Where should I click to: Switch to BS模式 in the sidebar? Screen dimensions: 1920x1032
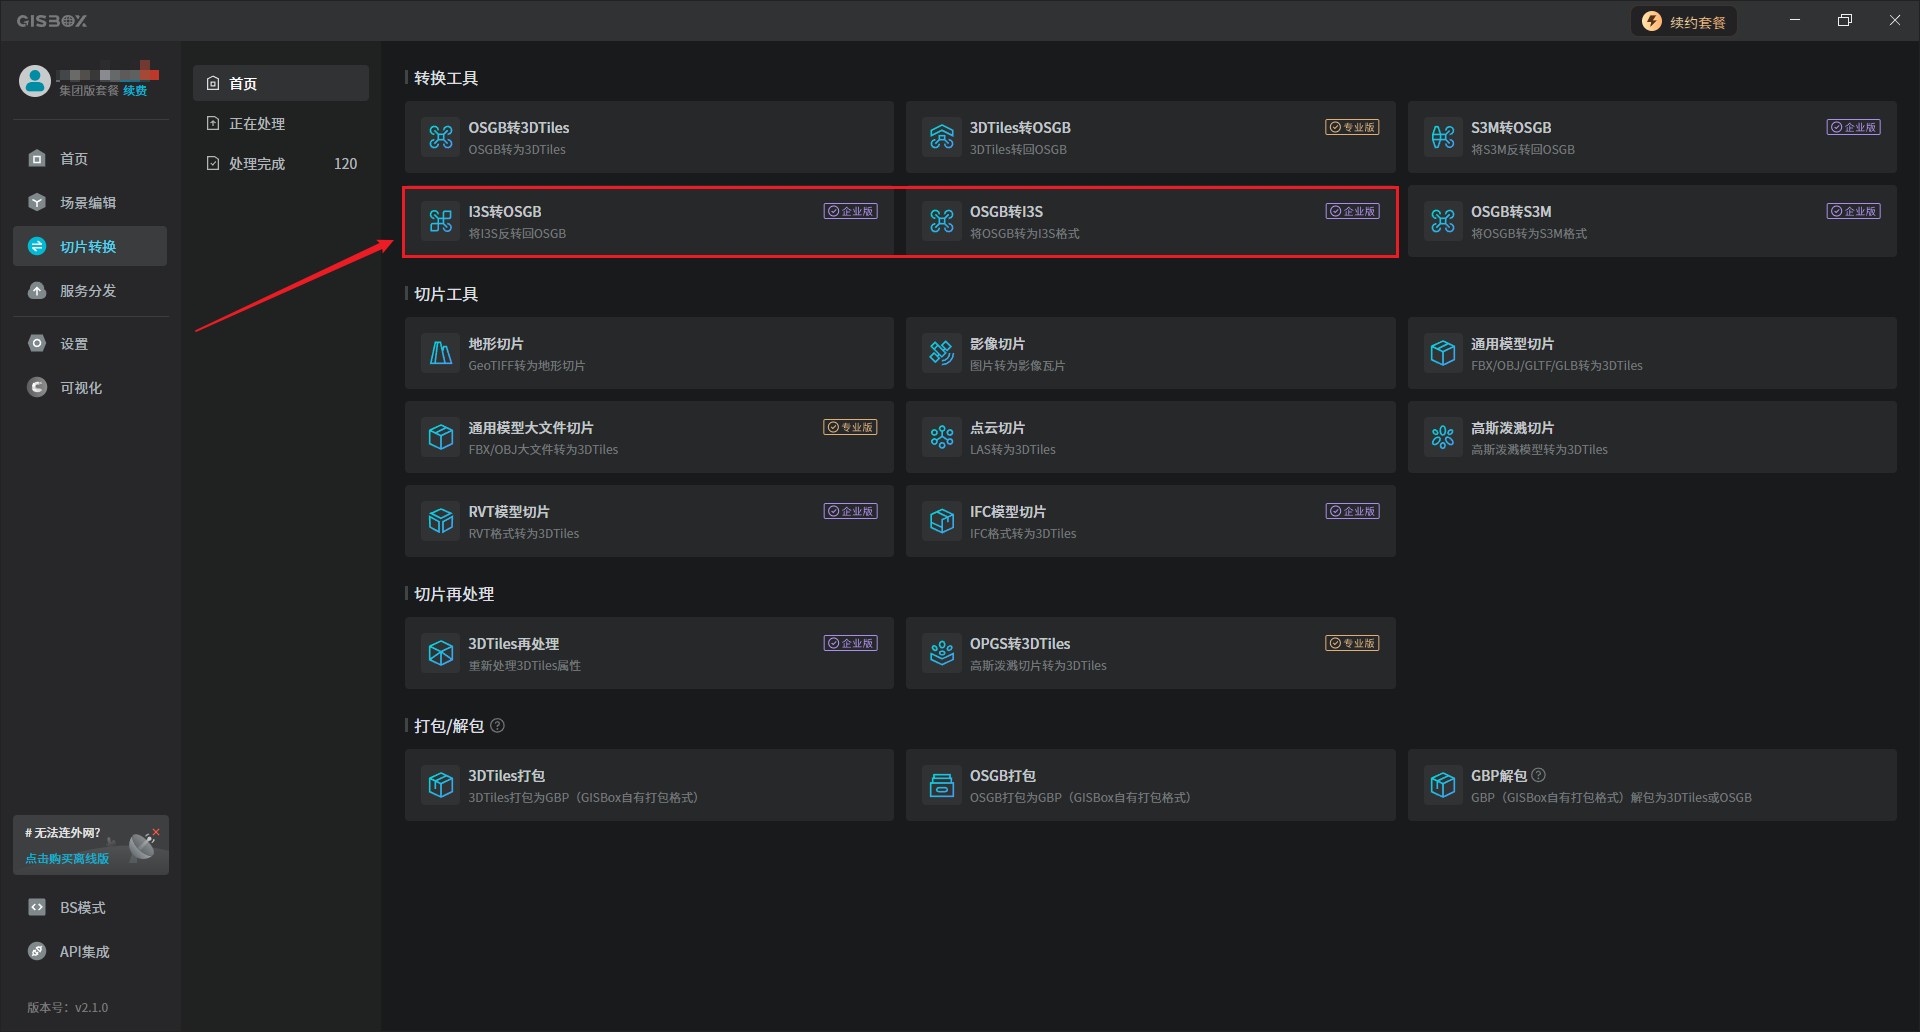[x=82, y=908]
